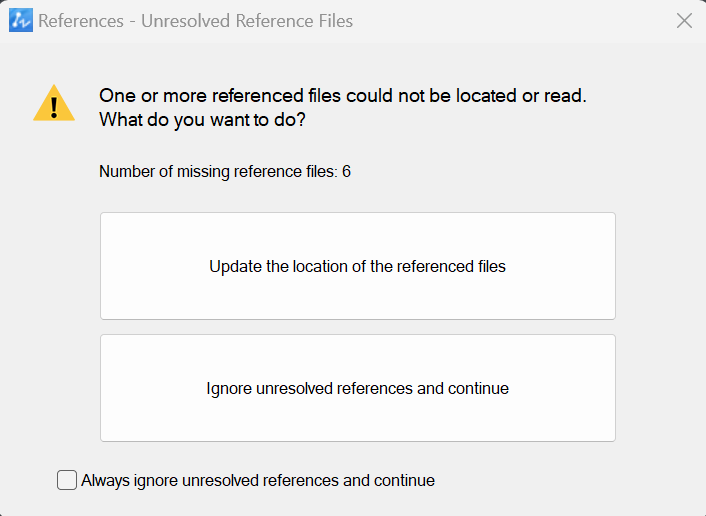Close the Unresolved Reference Files dialog

[684, 21]
